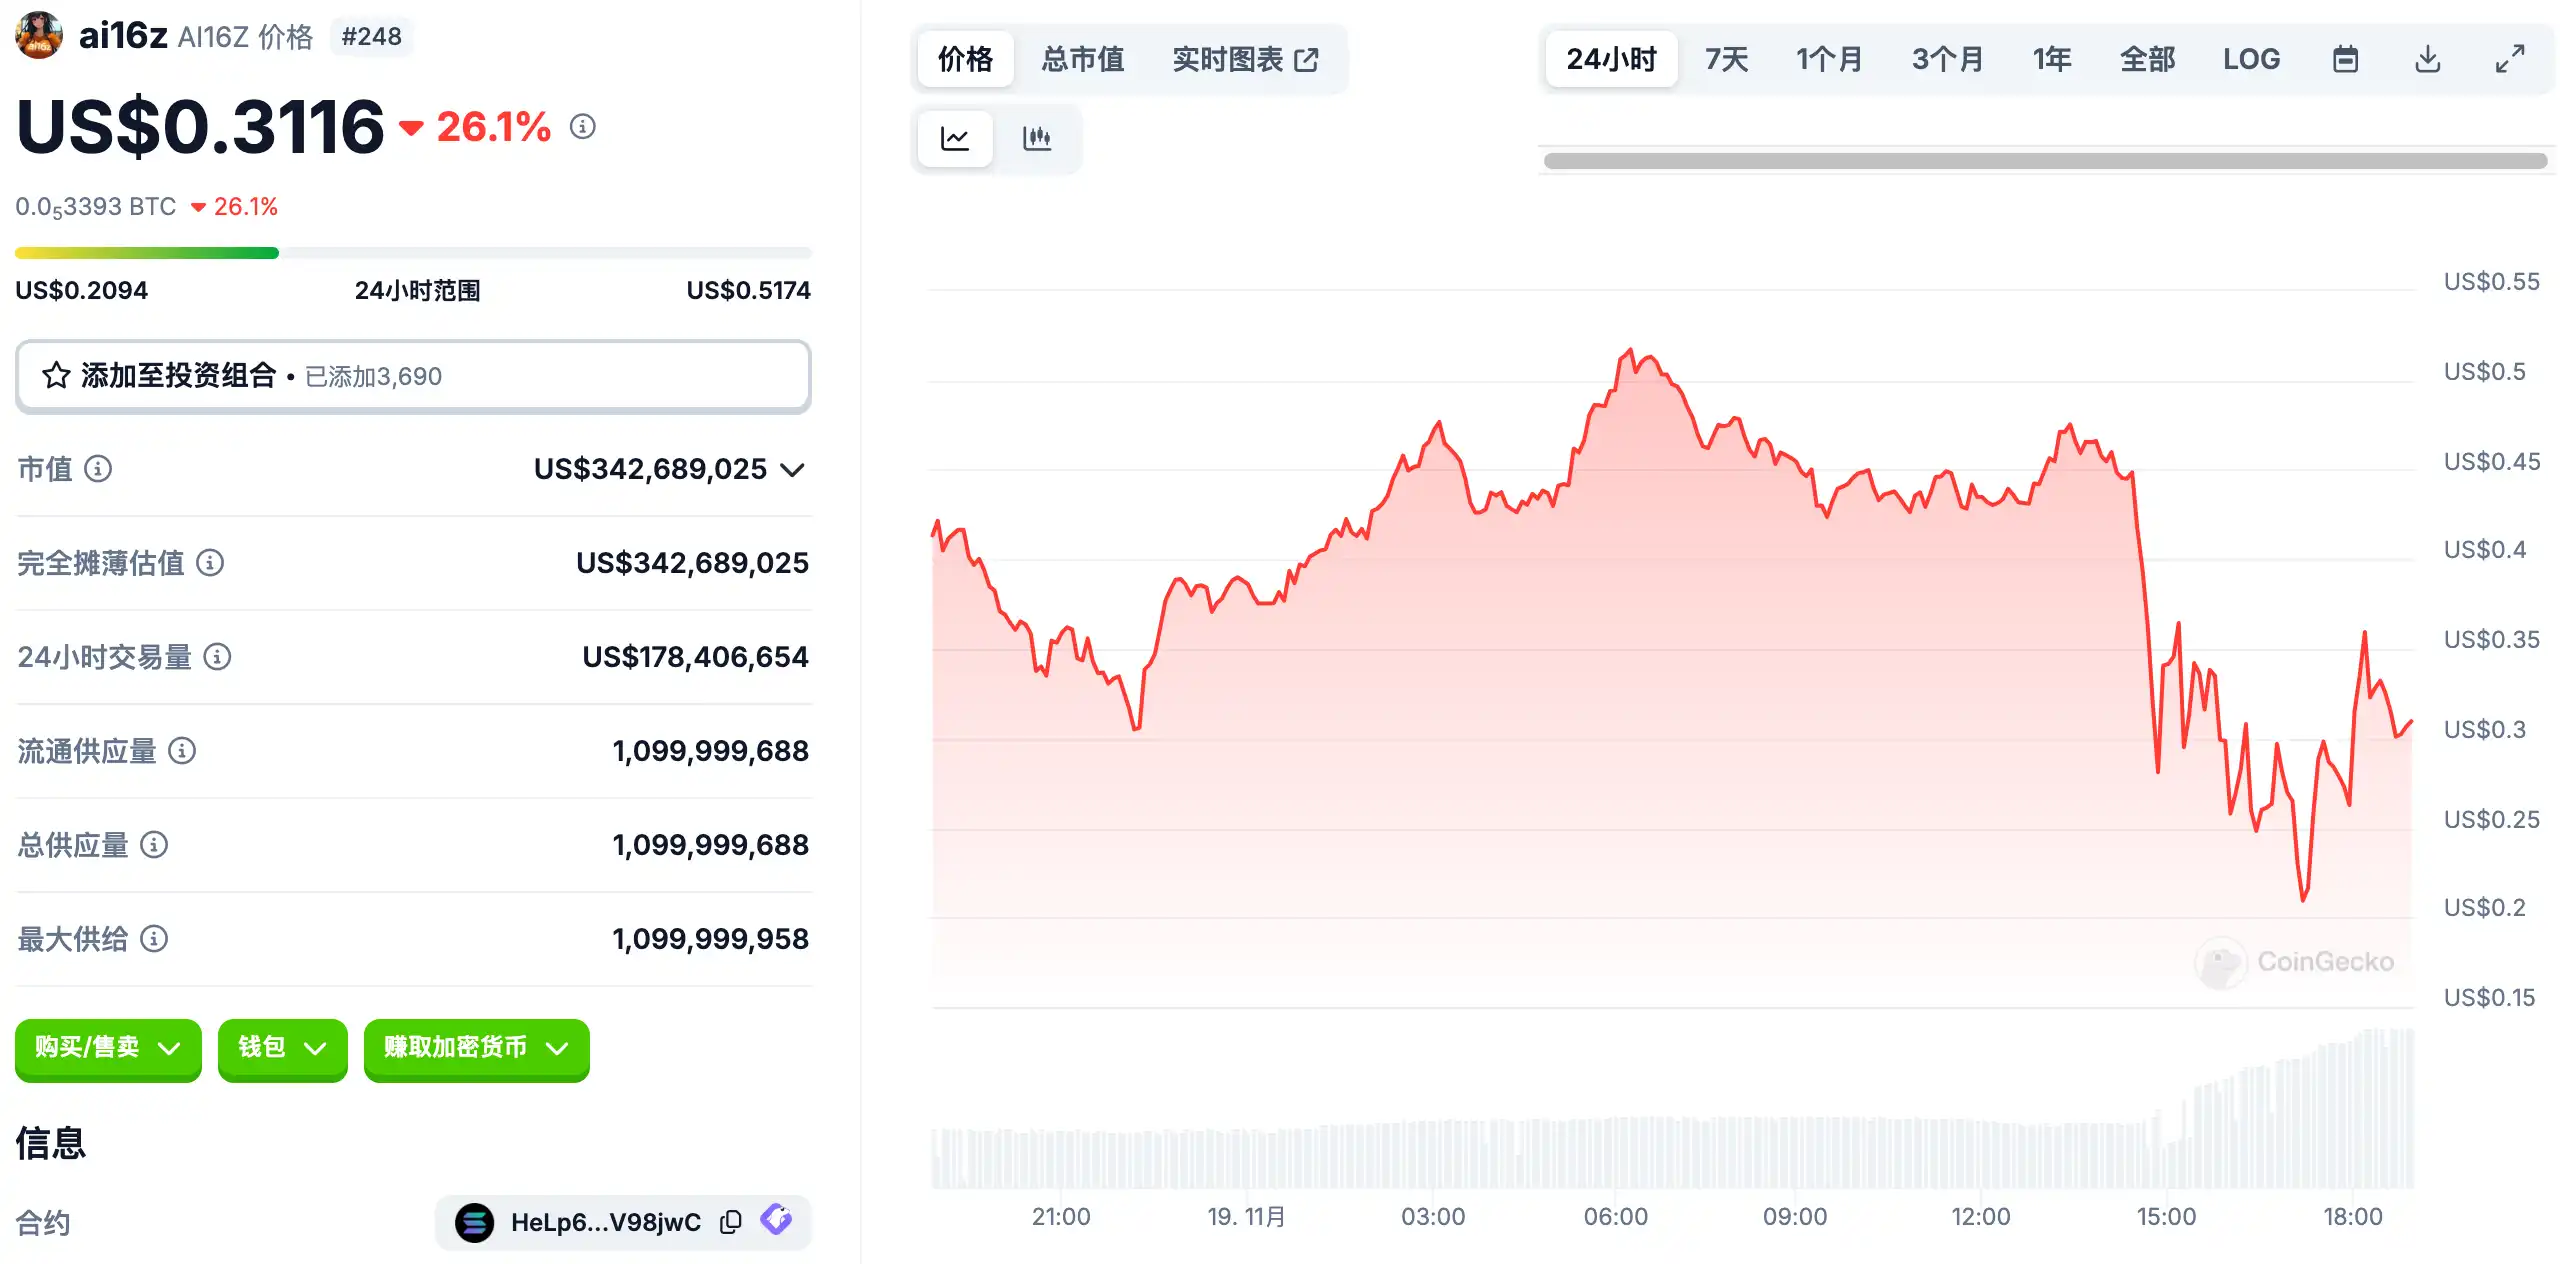Switch to the 总市值 tab
Image resolution: width=2560 pixels, height=1264 pixels.
(x=1082, y=60)
